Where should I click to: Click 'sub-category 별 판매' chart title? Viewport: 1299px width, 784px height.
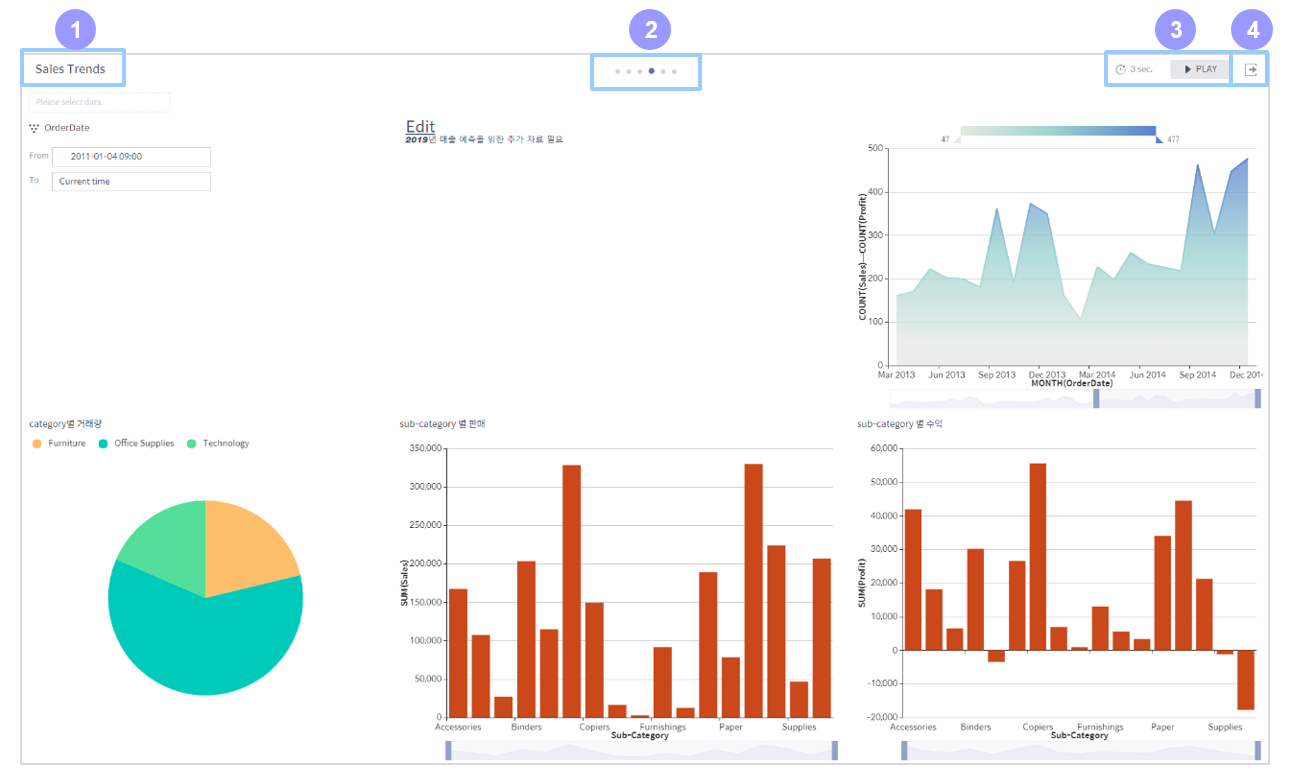pyautogui.click(x=442, y=424)
